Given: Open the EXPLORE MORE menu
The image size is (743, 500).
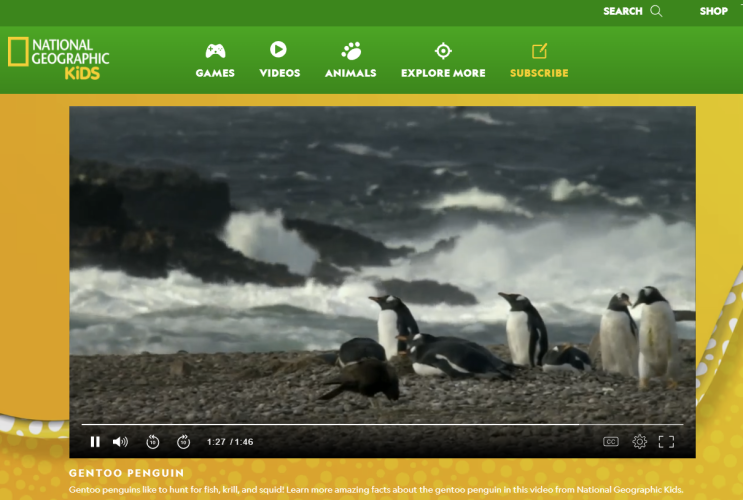Looking at the screenshot, I should point(443,73).
